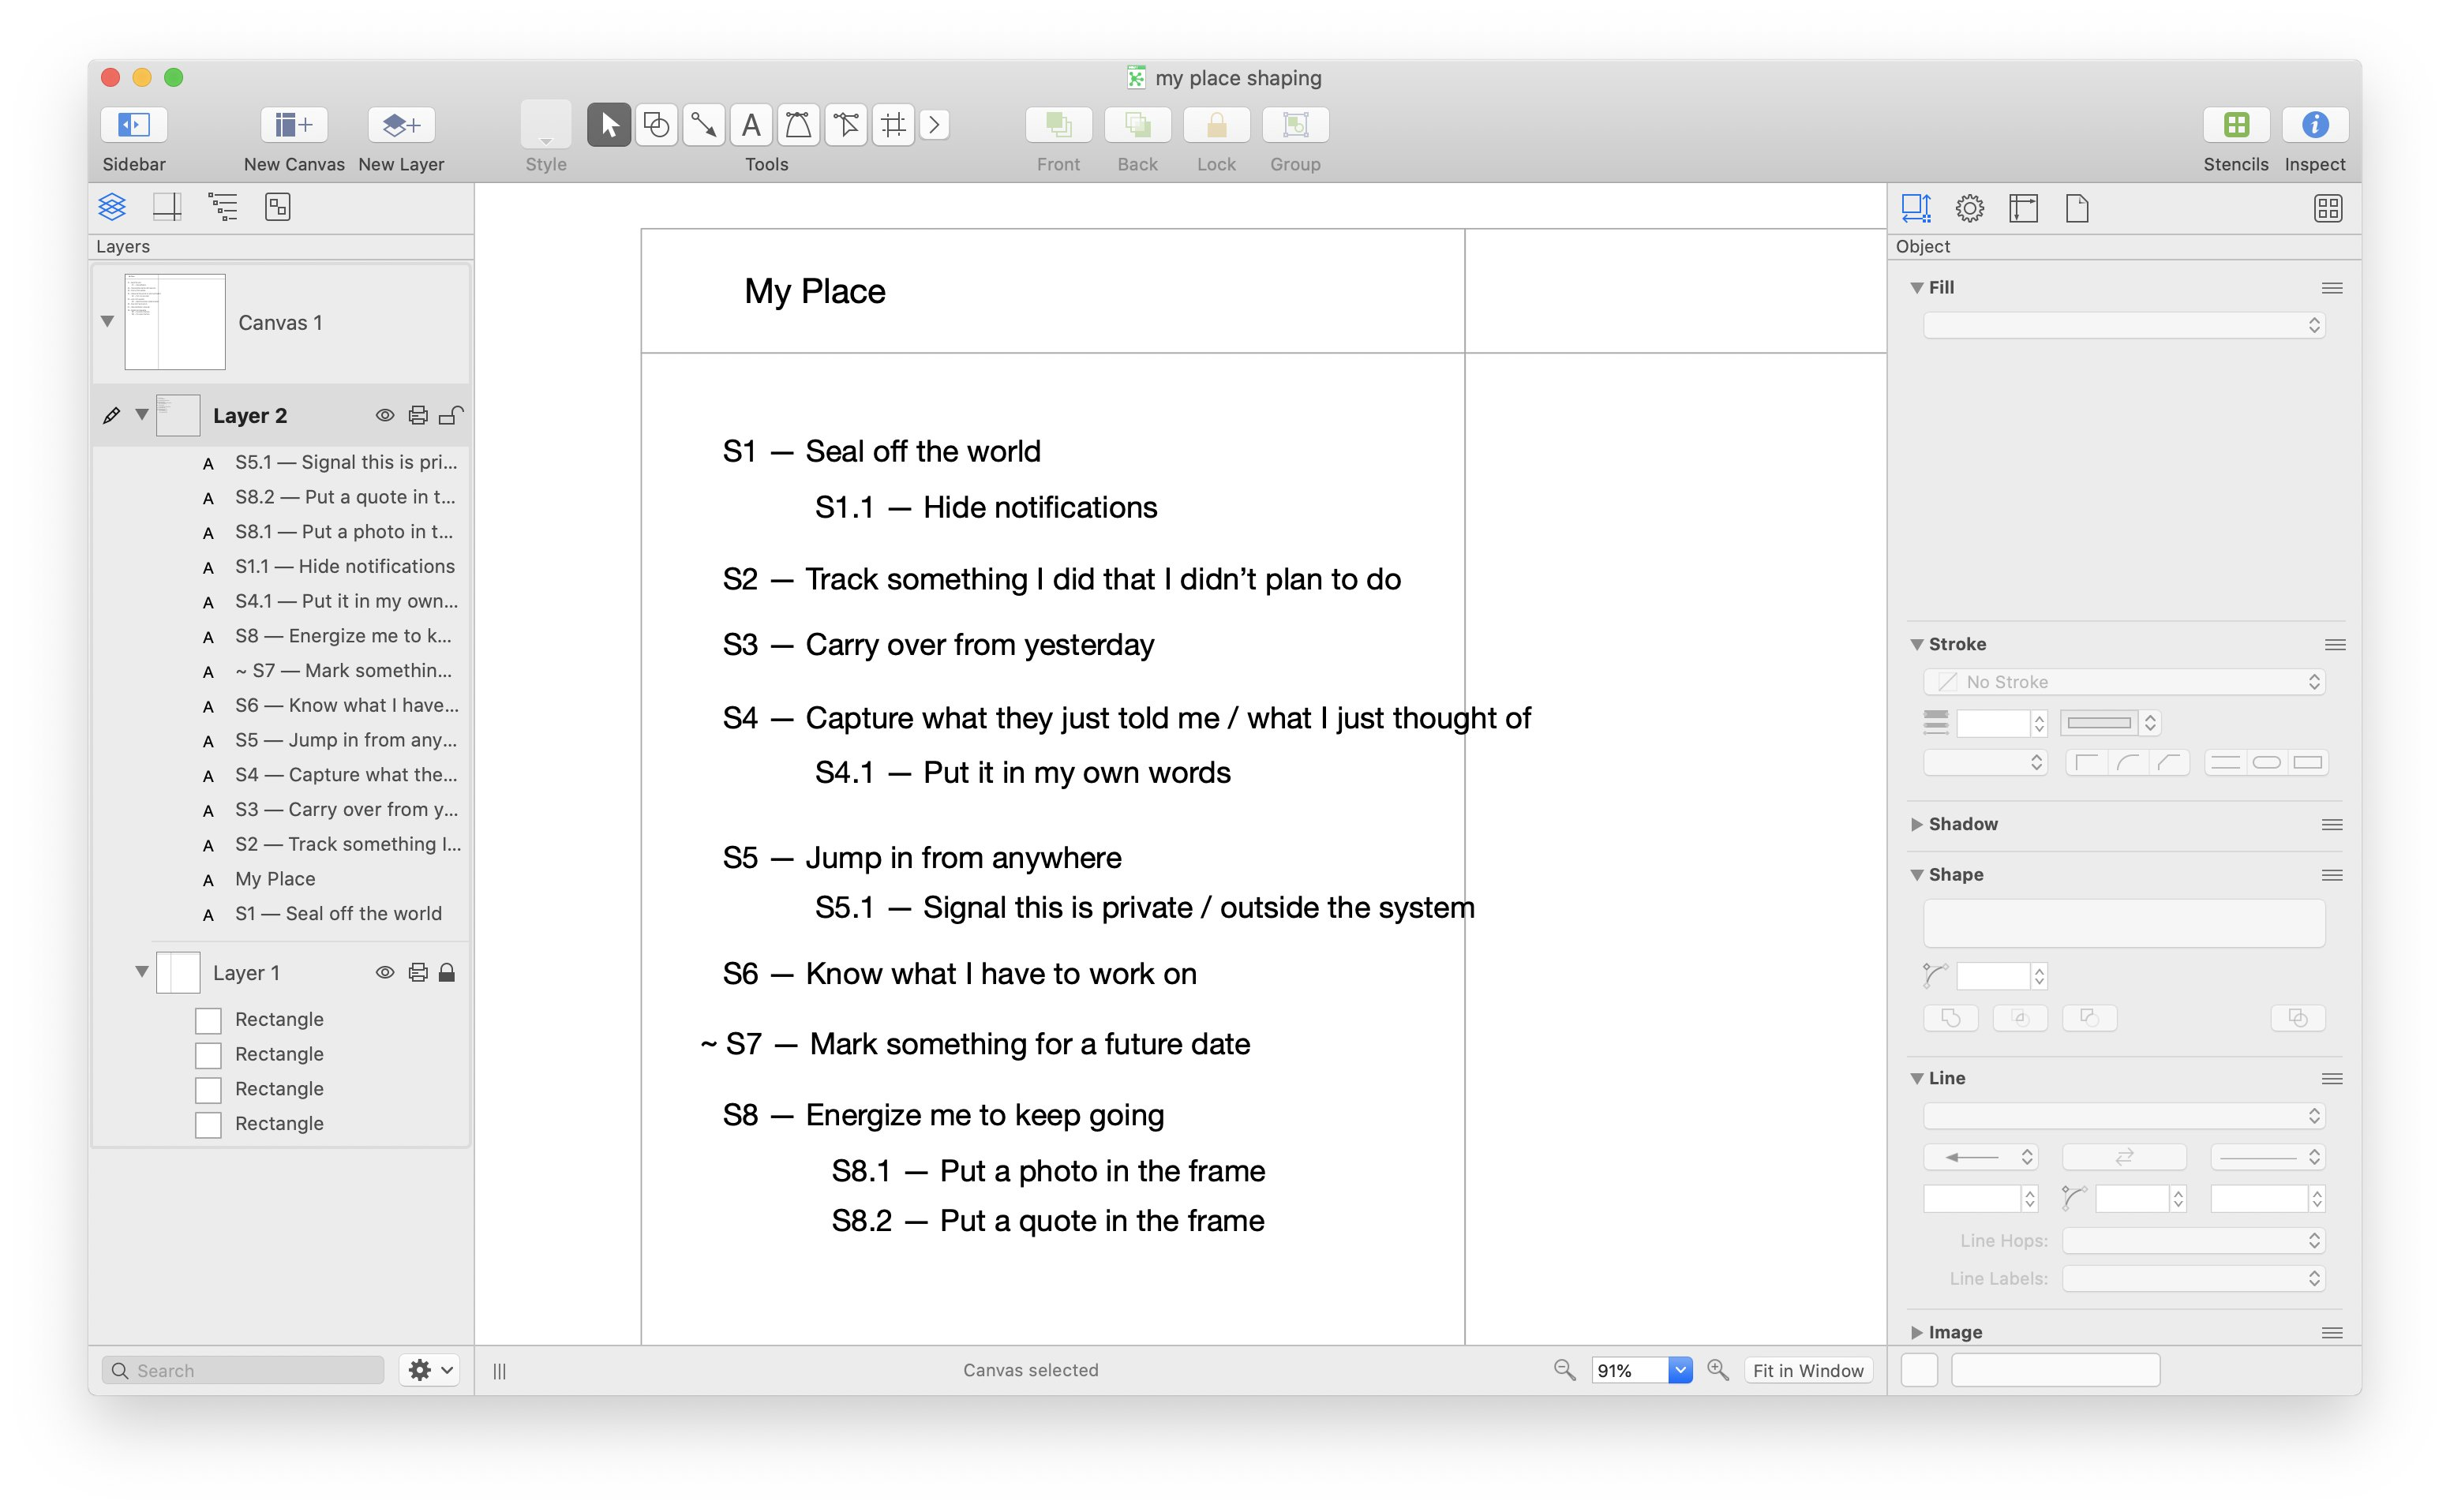Viewport: 2450px width, 1512px height.
Task: Open the Canvas inspector tab
Action: coord(2023,208)
